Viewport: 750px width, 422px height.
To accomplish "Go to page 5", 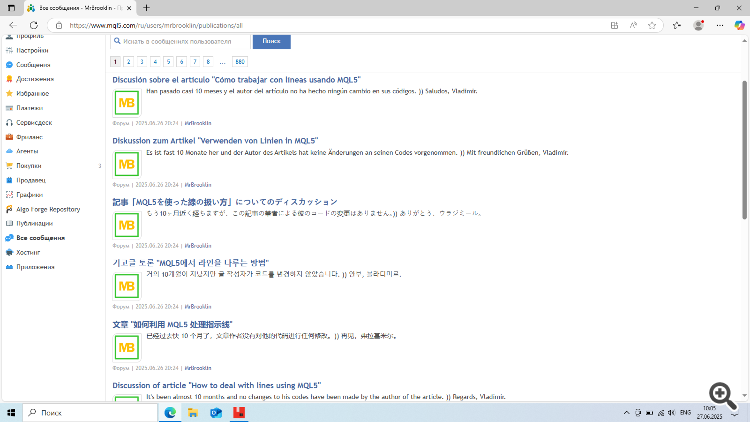I will [x=168, y=62].
